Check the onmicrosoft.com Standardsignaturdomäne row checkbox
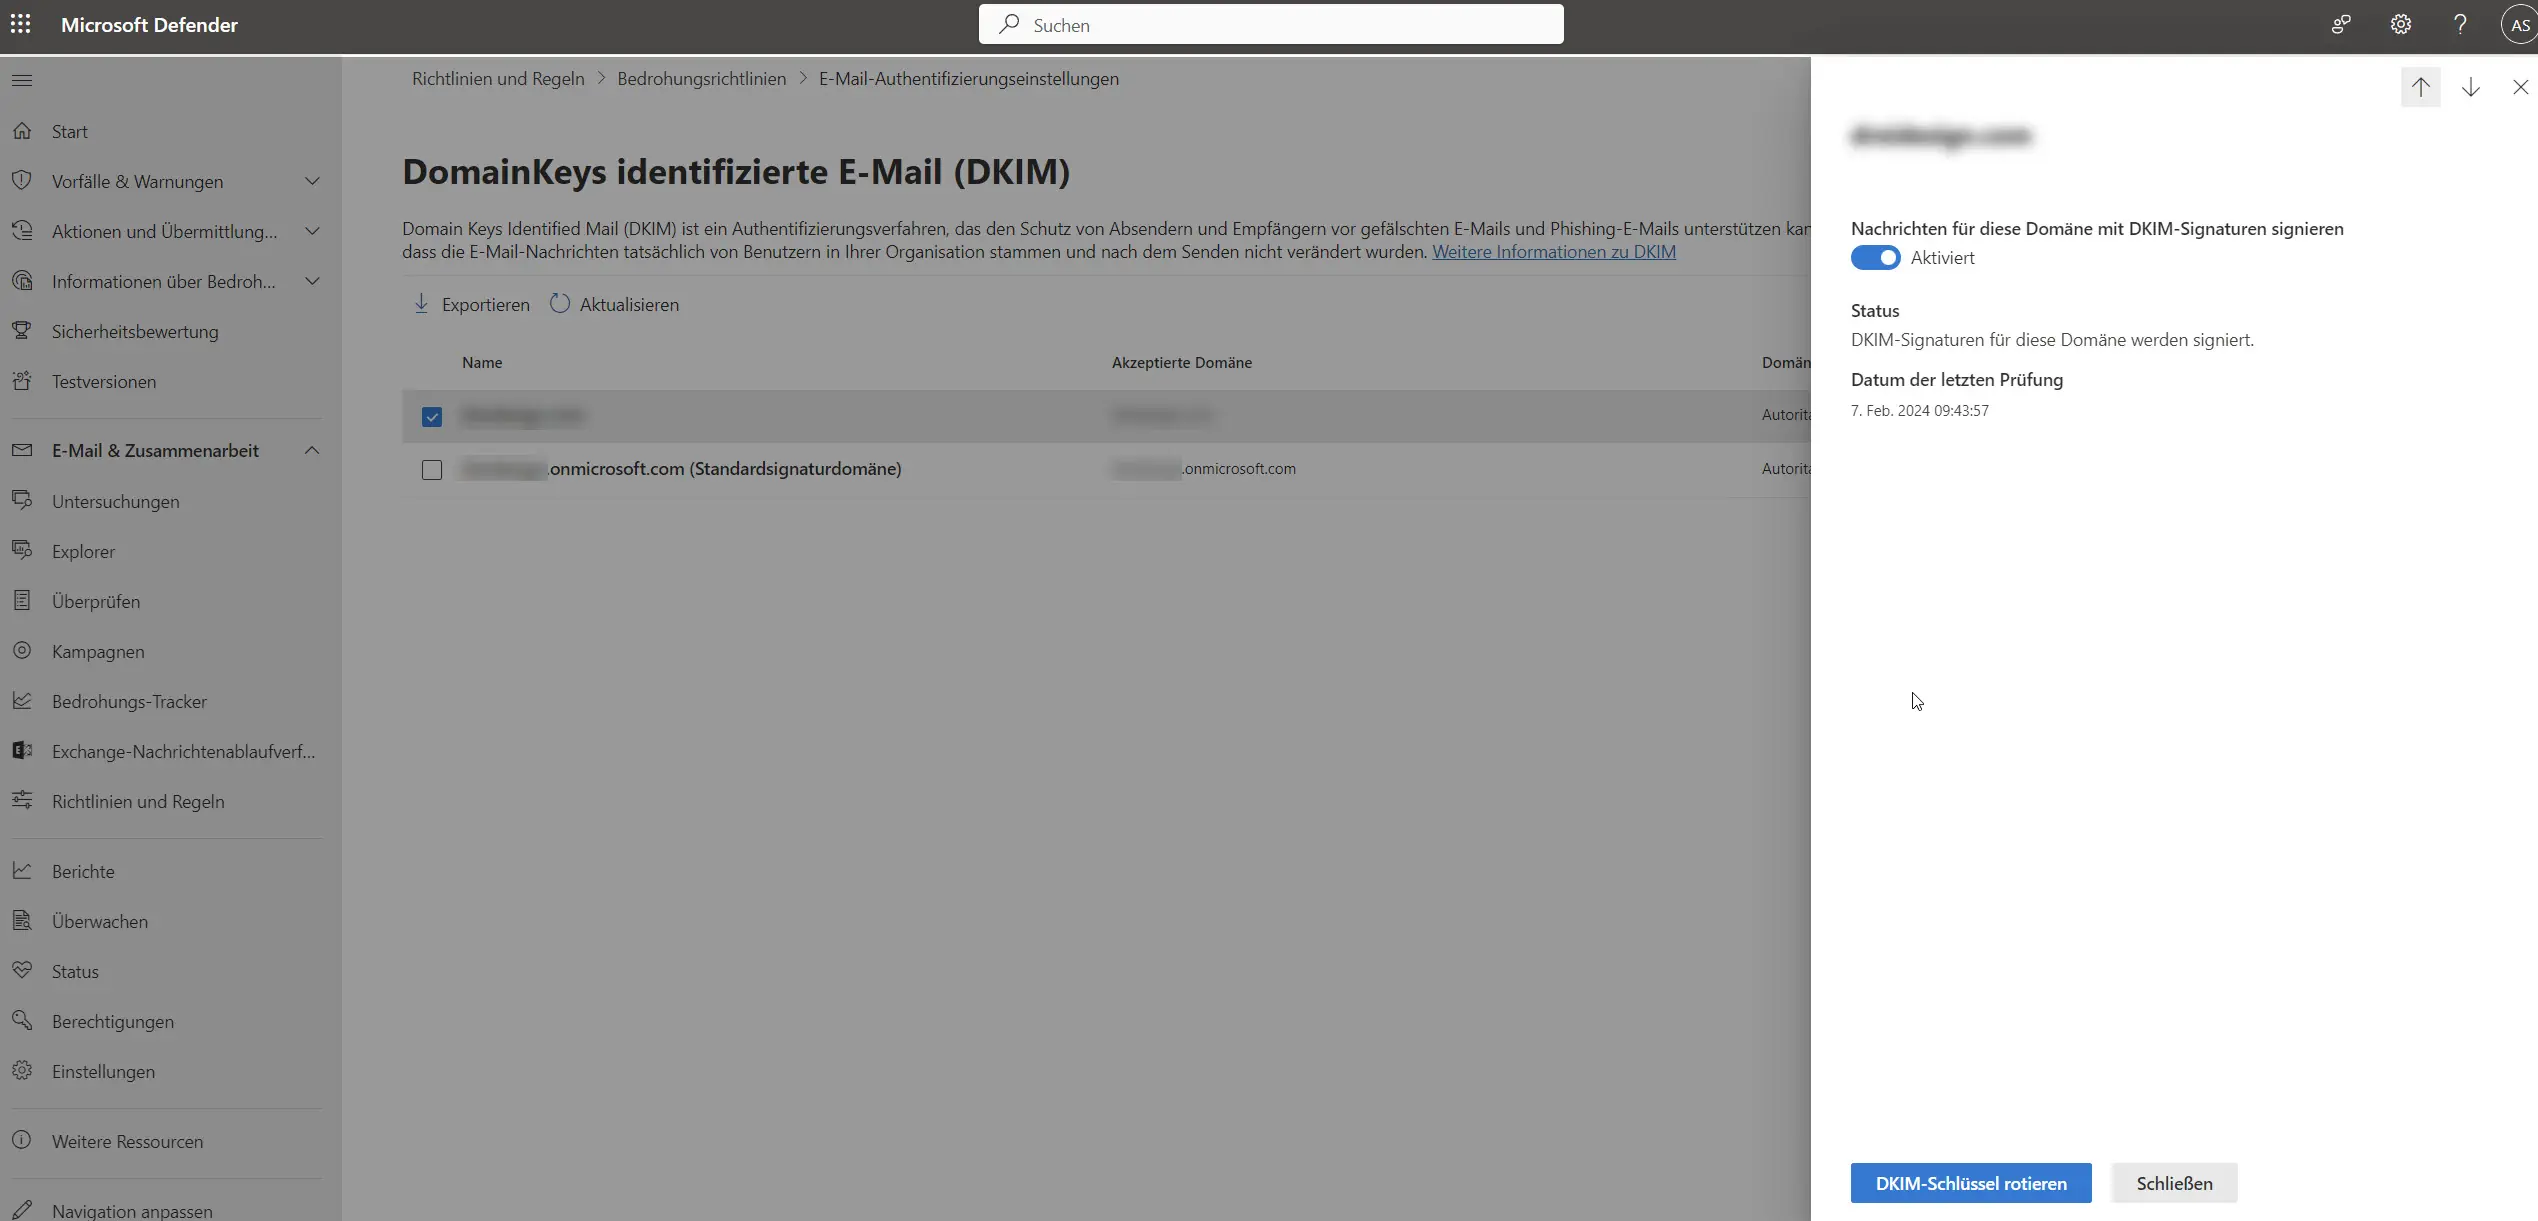This screenshot has height=1221, width=2538. (x=432, y=470)
